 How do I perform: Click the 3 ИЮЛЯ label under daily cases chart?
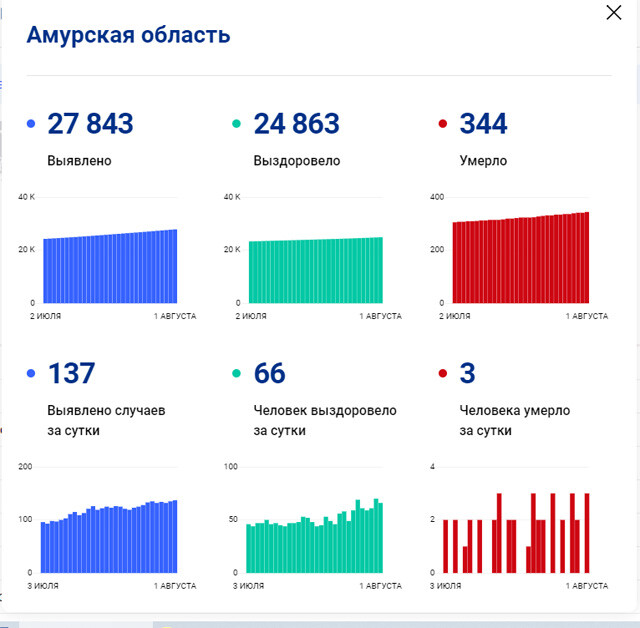tap(43, 586)
